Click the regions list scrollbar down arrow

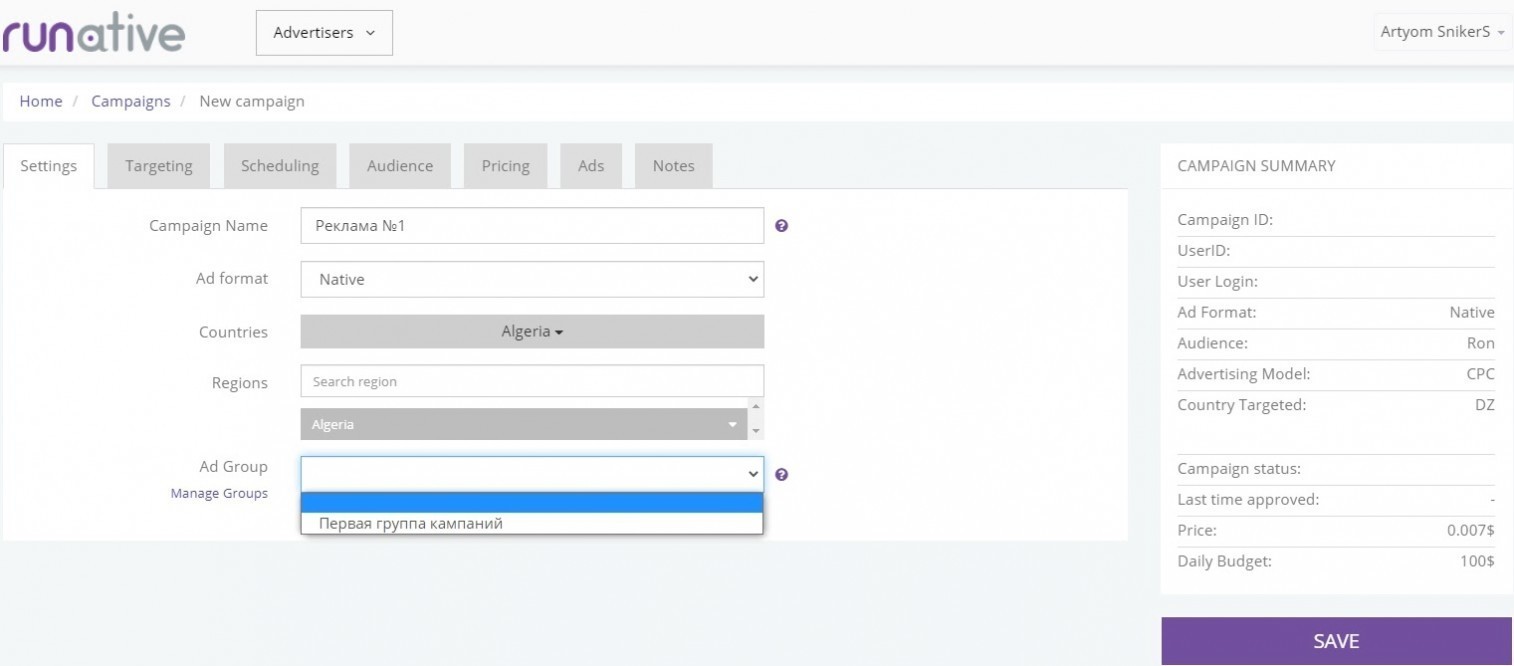pyautogui.click(x=756, y=431)
